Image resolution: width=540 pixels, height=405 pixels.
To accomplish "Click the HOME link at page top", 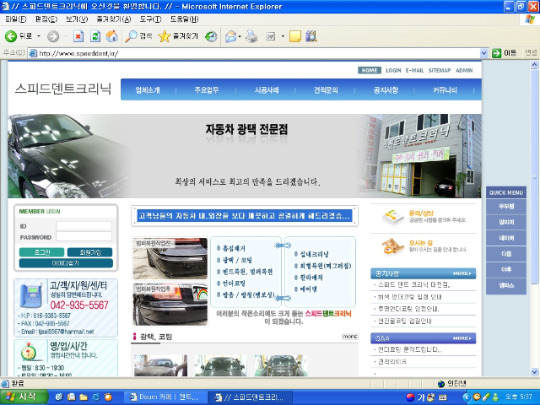I will (x=370, y=70).
